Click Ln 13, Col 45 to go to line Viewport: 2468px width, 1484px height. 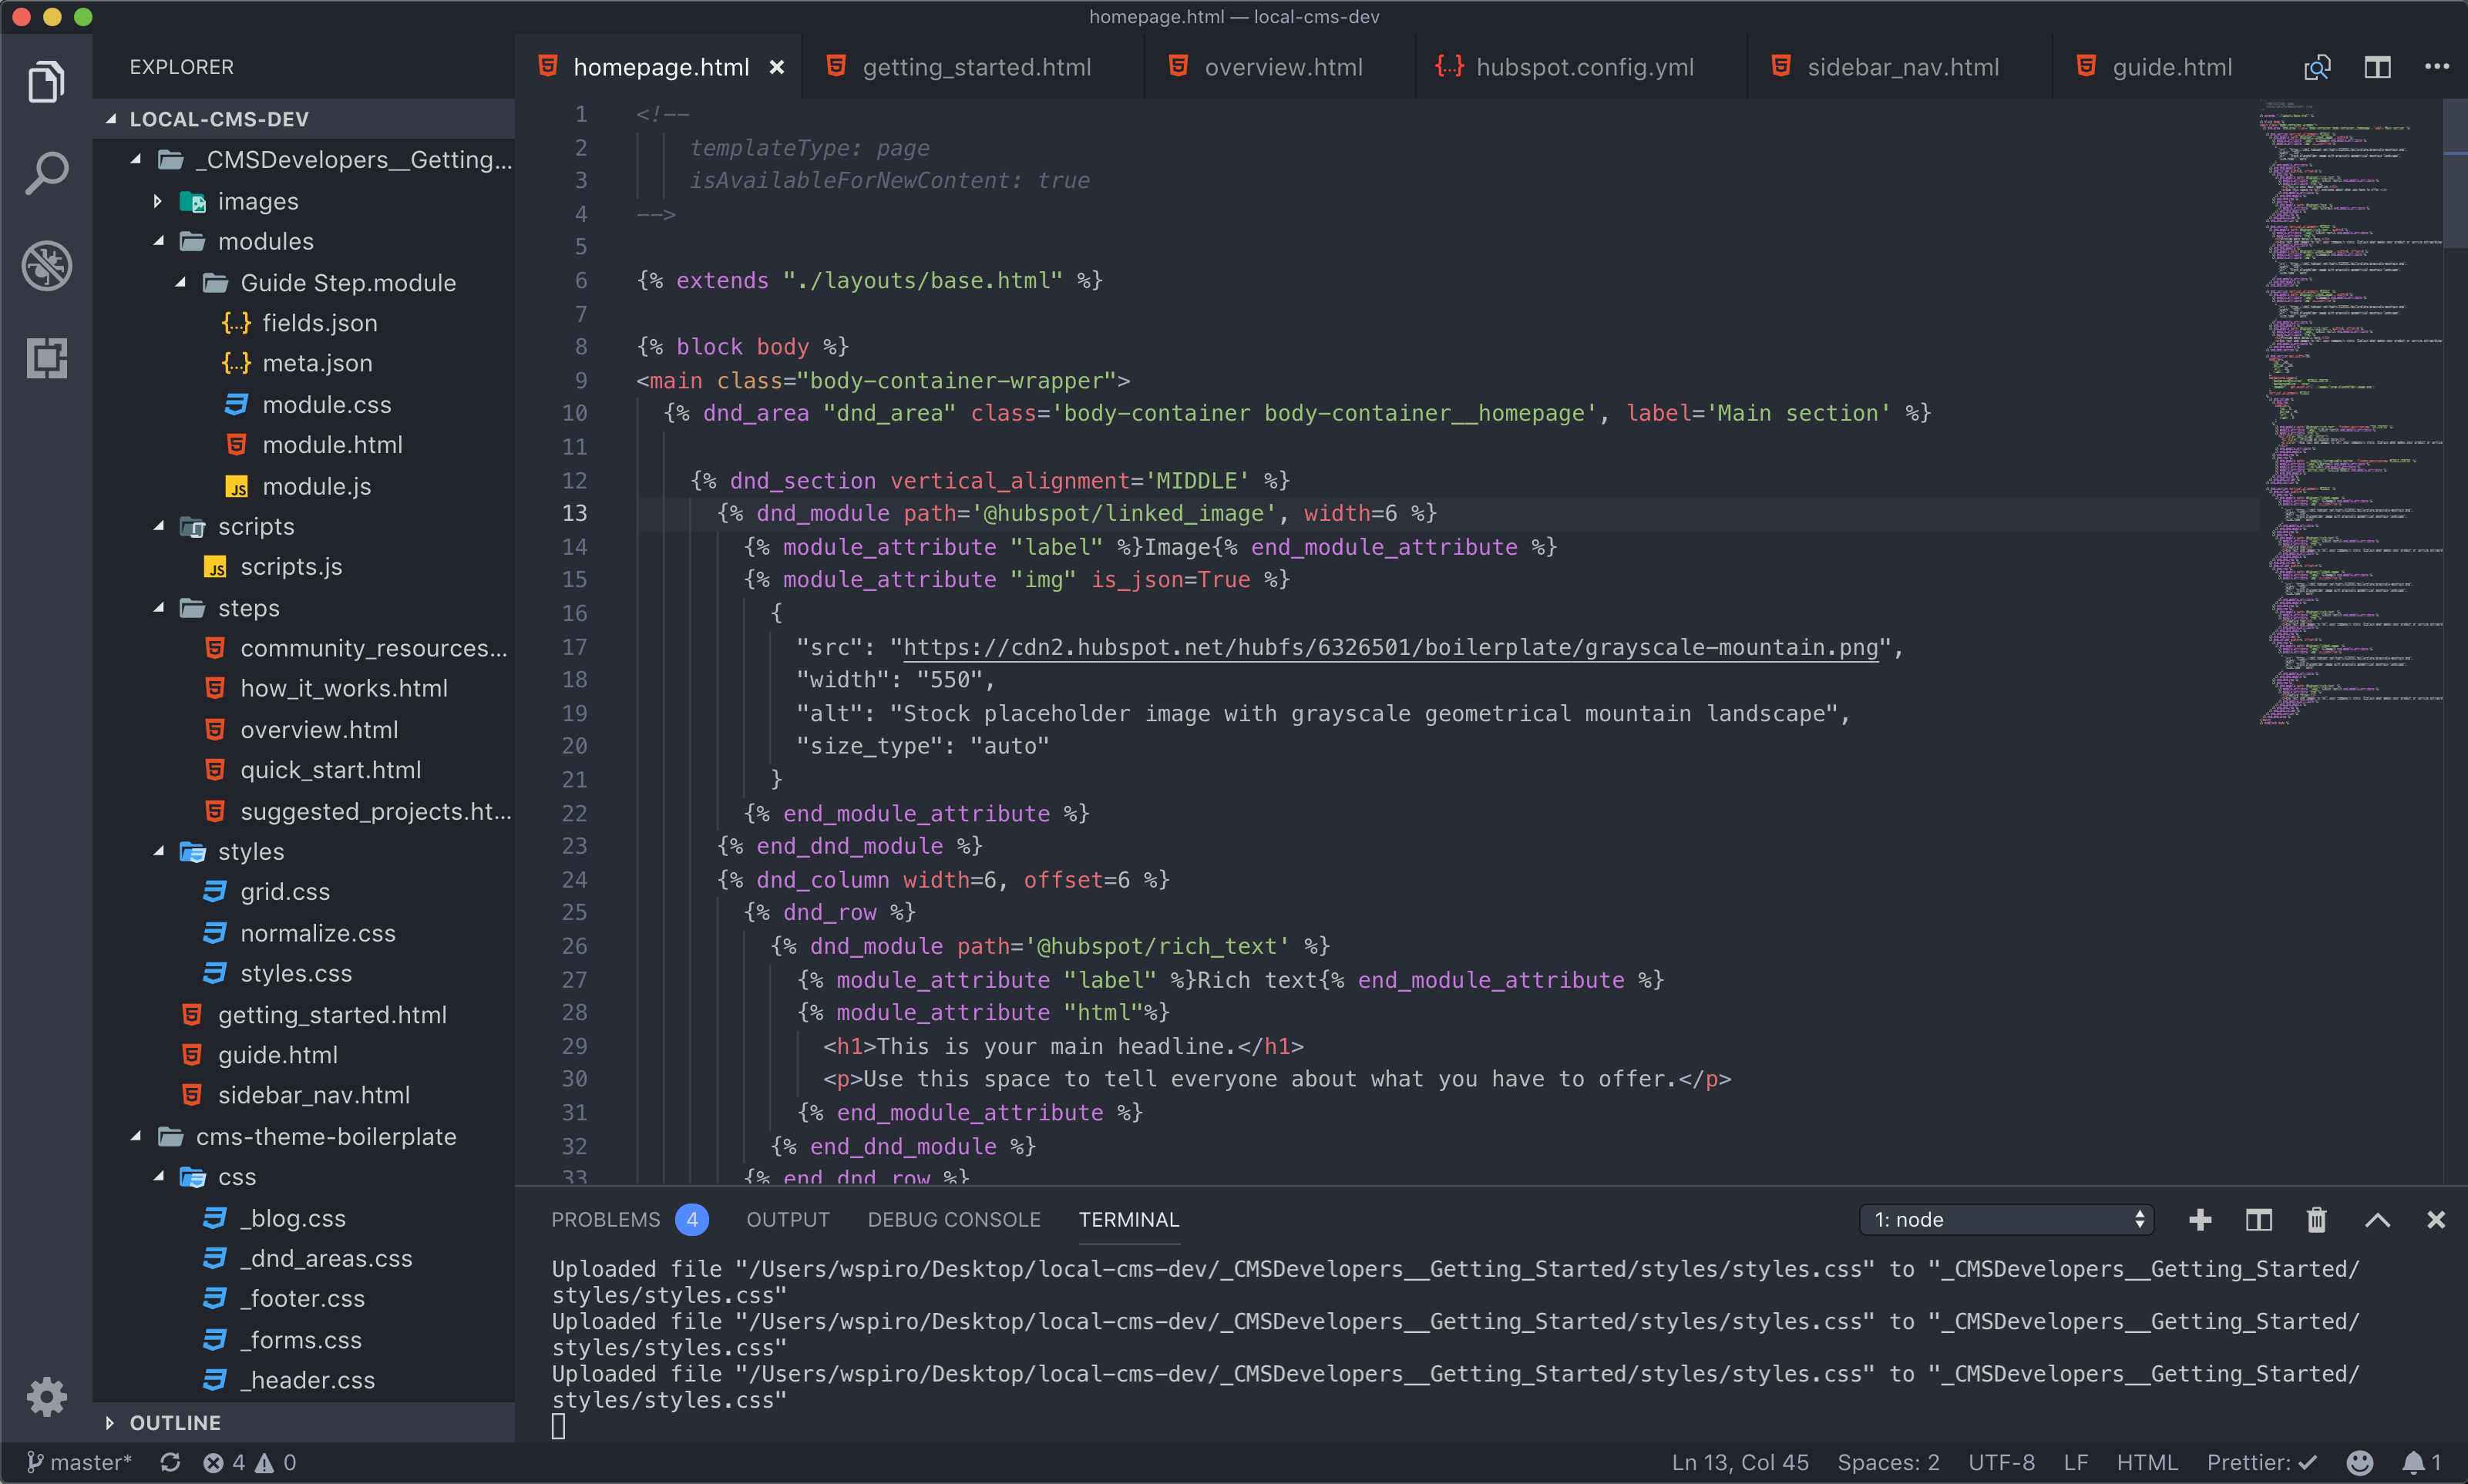[x=1740, y=1462]
